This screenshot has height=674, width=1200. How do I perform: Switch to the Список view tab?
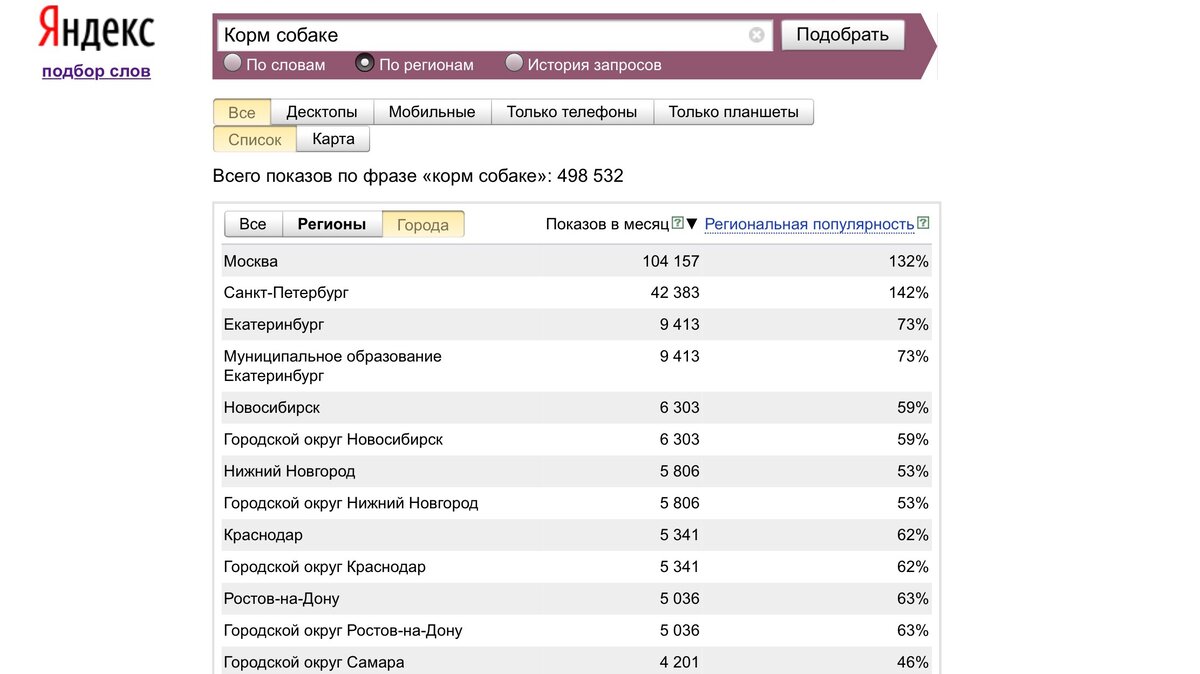255,139
